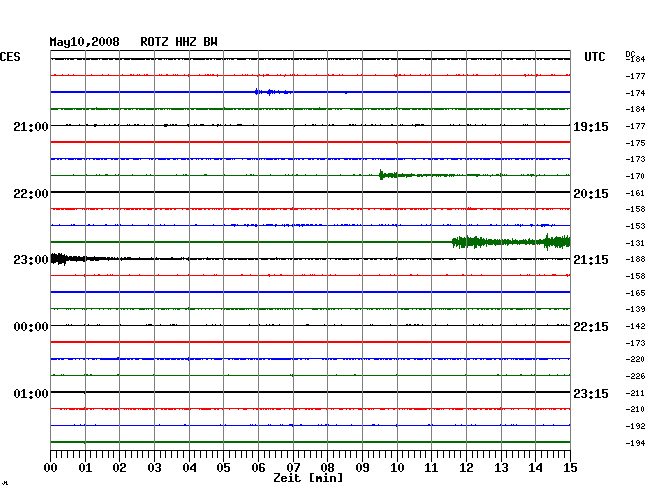Click minute axis tick label 15
This screenshot has height=494, width=650.
[570, 468]
